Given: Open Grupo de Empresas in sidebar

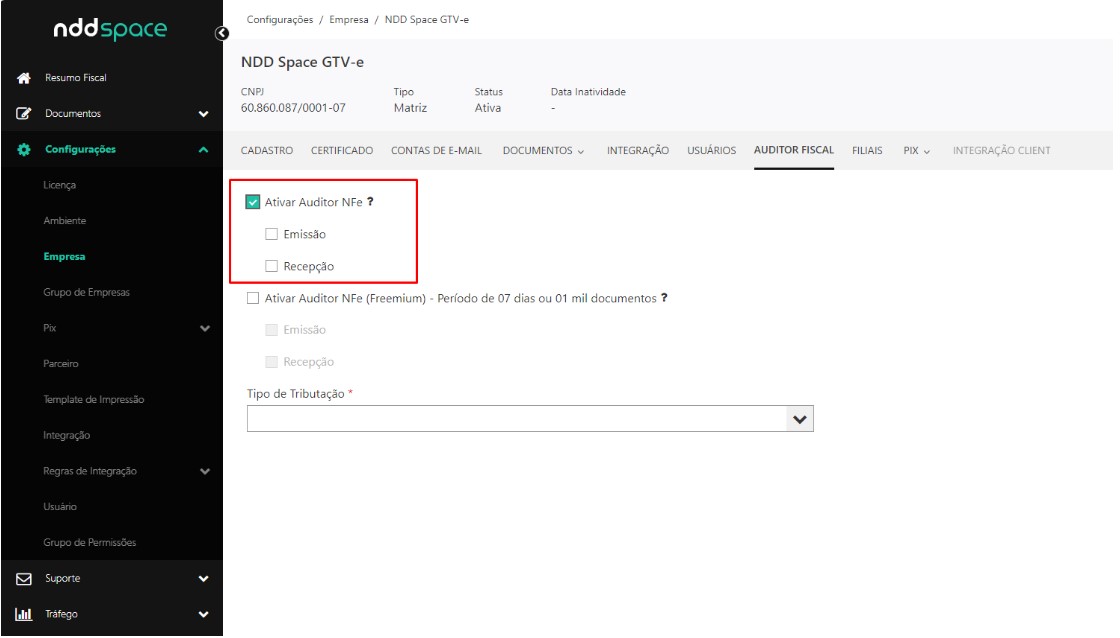Looking at the screenshot, I should [x=86, y=293].
